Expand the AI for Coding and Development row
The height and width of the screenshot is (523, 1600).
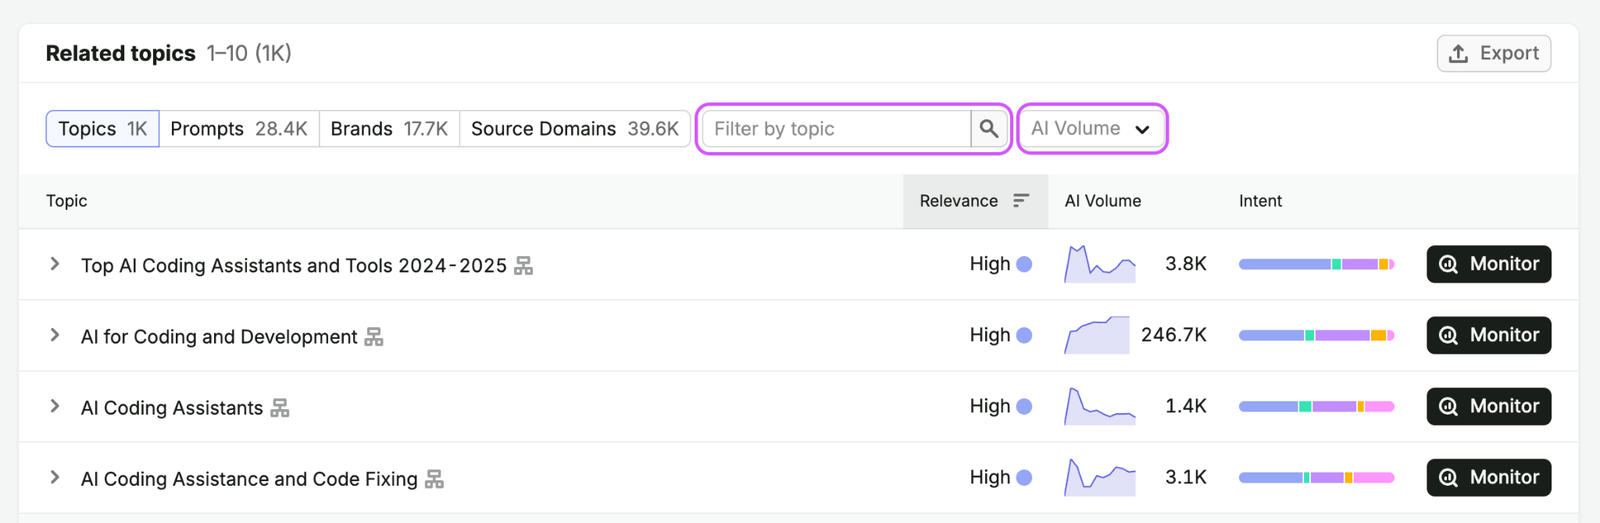(55, 335)
